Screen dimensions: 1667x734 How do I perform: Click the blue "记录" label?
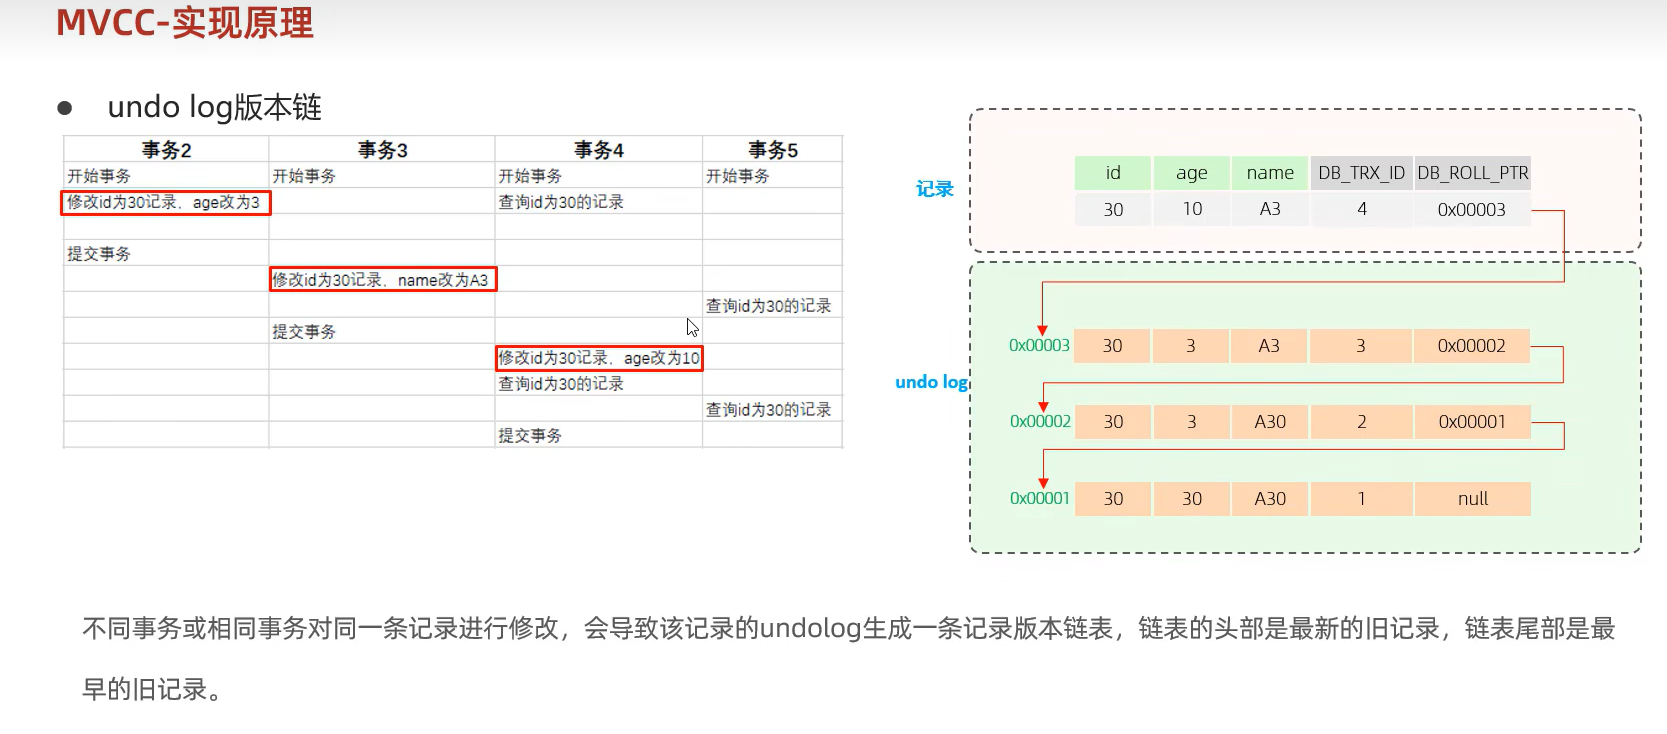pos(934,189)
